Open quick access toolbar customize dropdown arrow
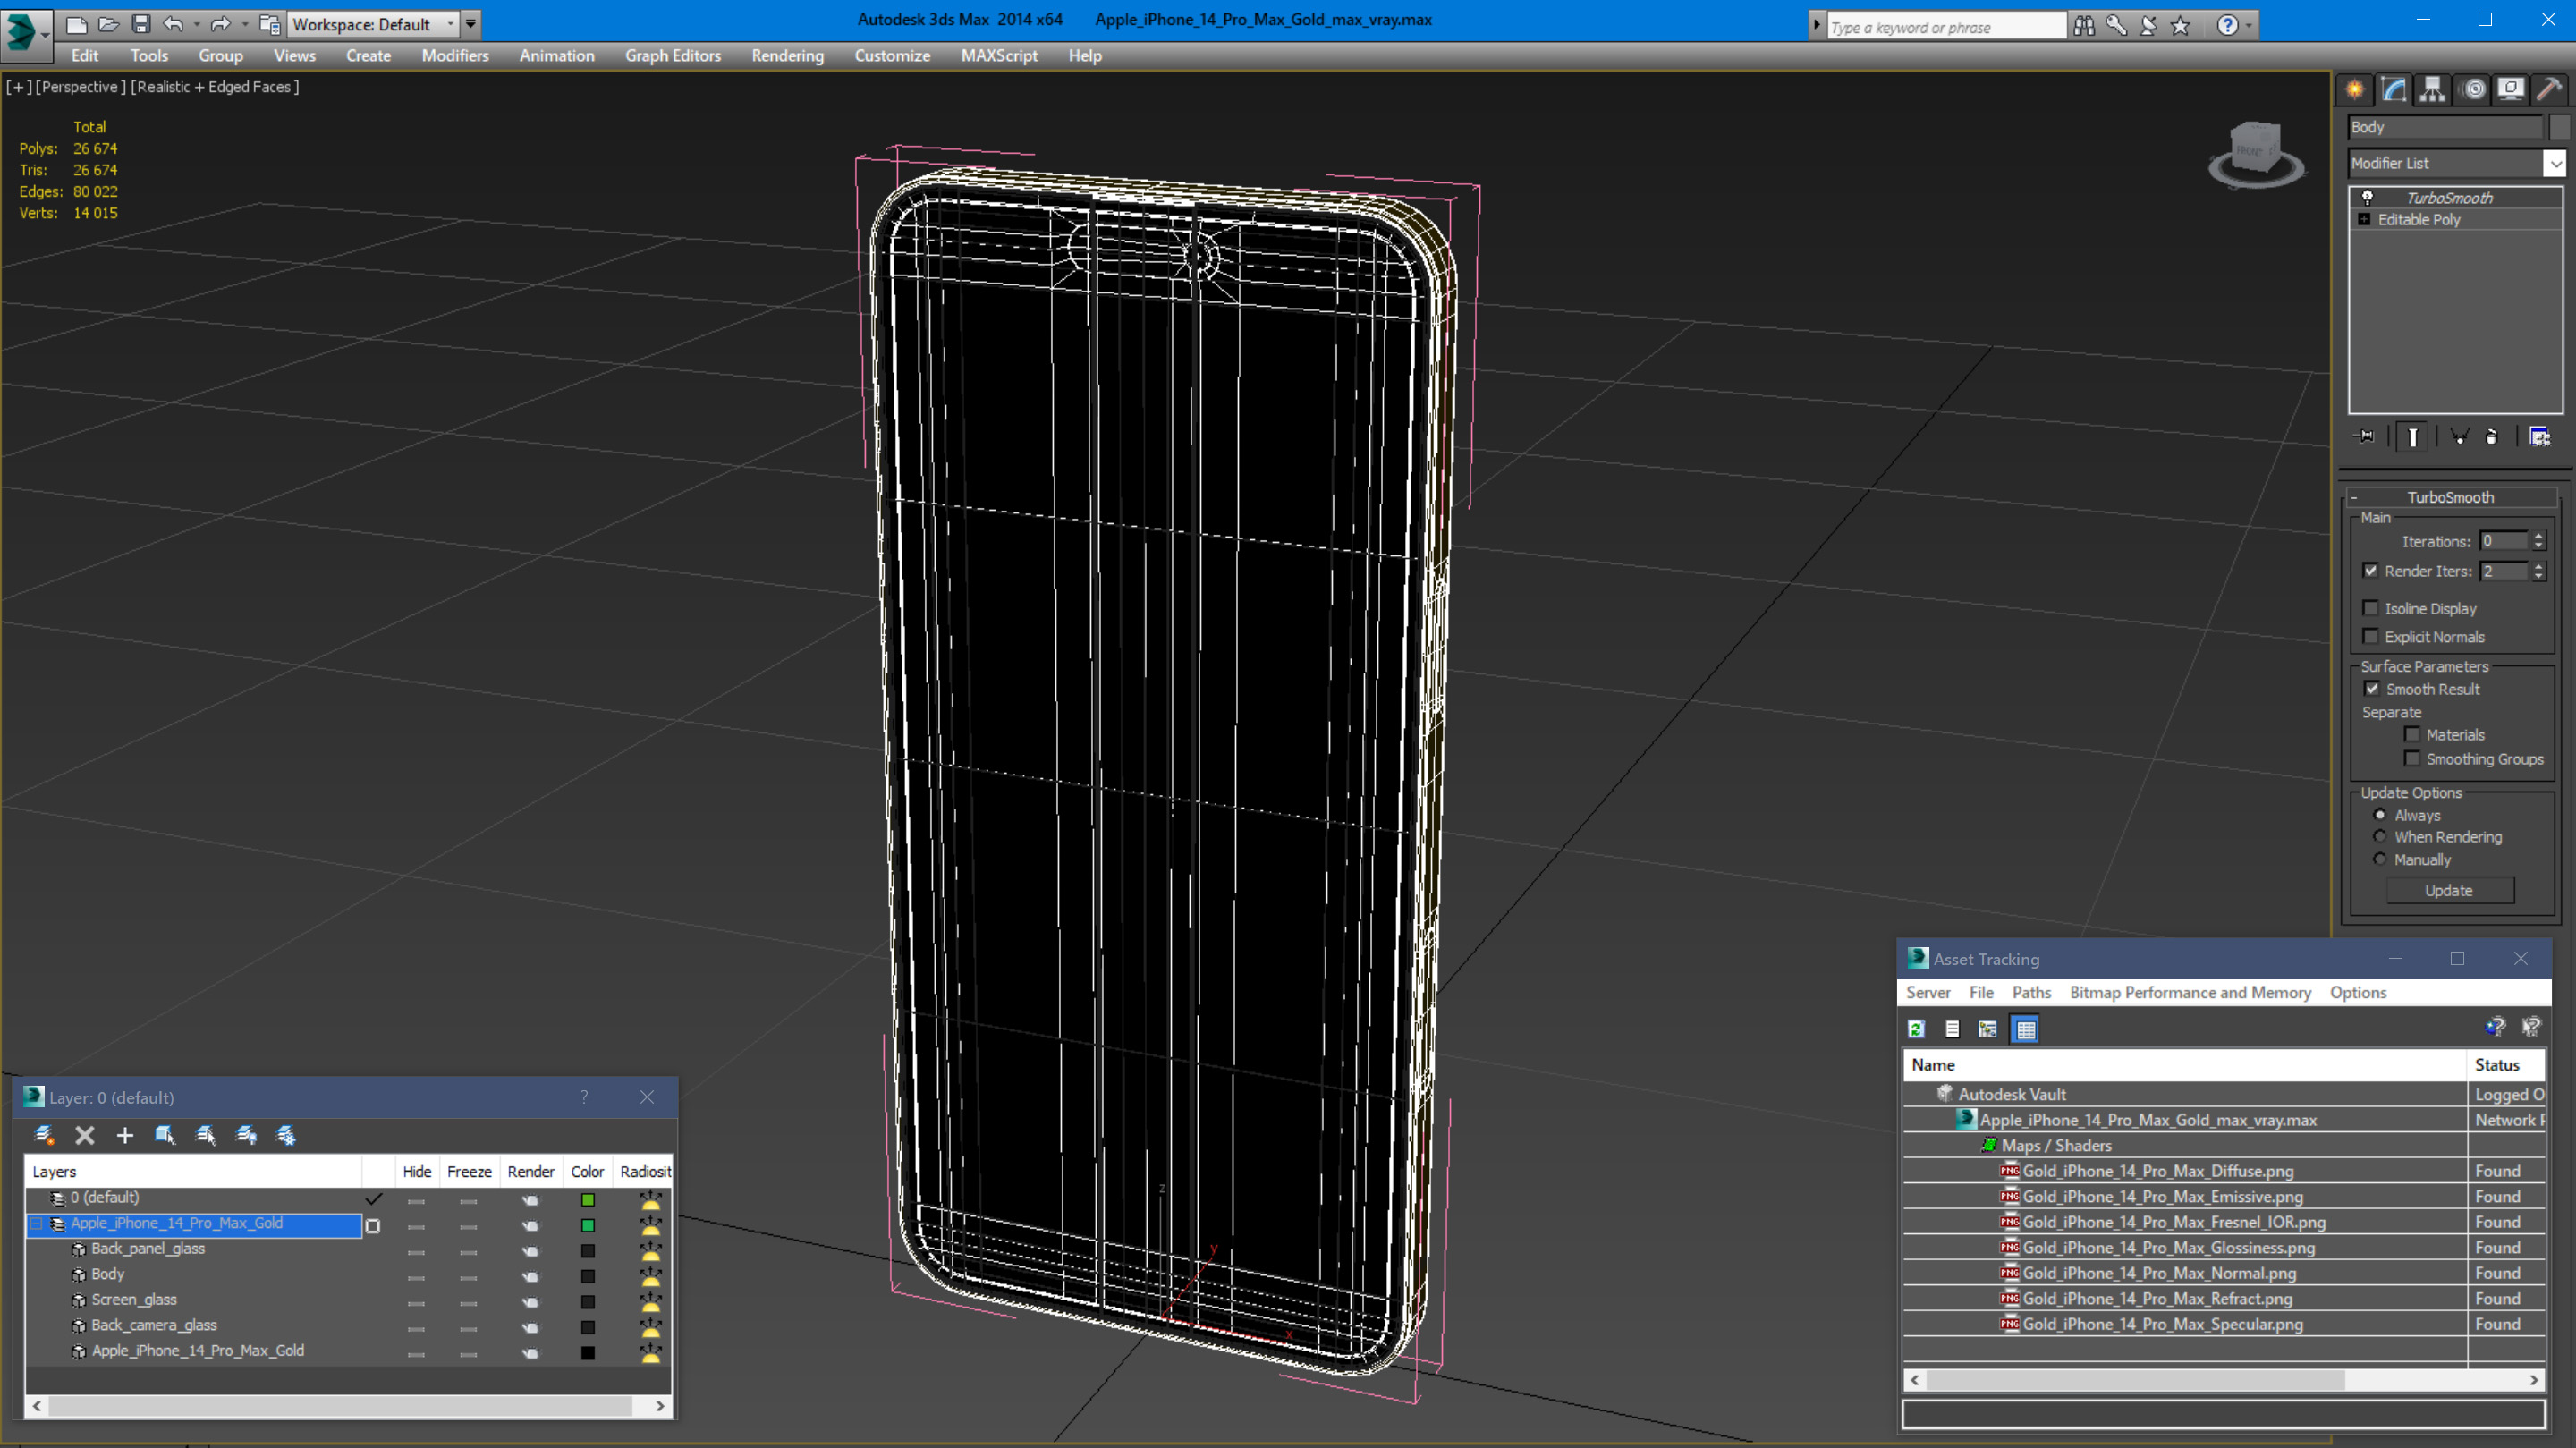The width and height of the screenshot is (2576, 1448). [471, 24]
